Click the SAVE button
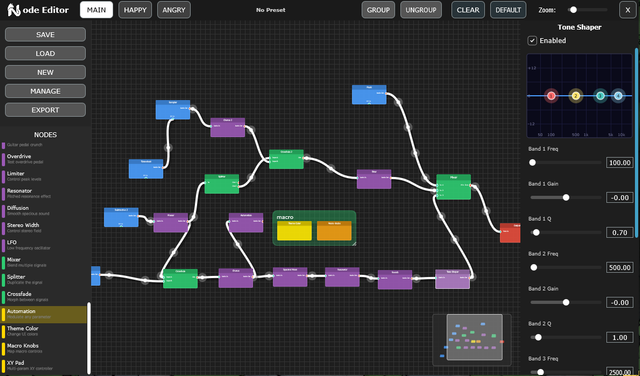 [45, 35]
